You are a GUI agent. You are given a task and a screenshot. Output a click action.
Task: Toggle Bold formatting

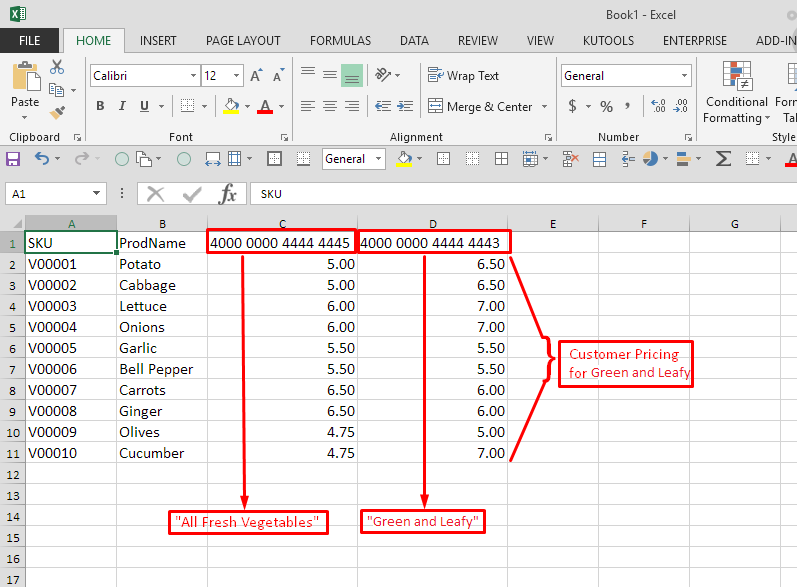(x=100, y=106)
